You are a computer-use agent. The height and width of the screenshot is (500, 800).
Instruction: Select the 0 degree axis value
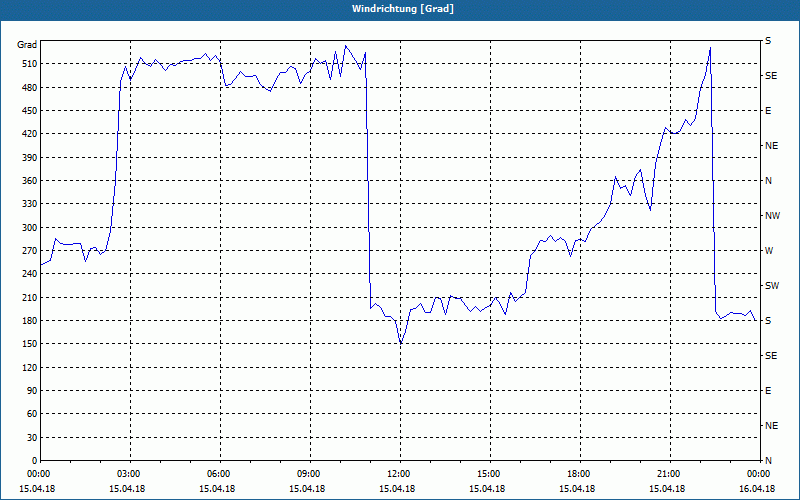[x=34, y=461]
